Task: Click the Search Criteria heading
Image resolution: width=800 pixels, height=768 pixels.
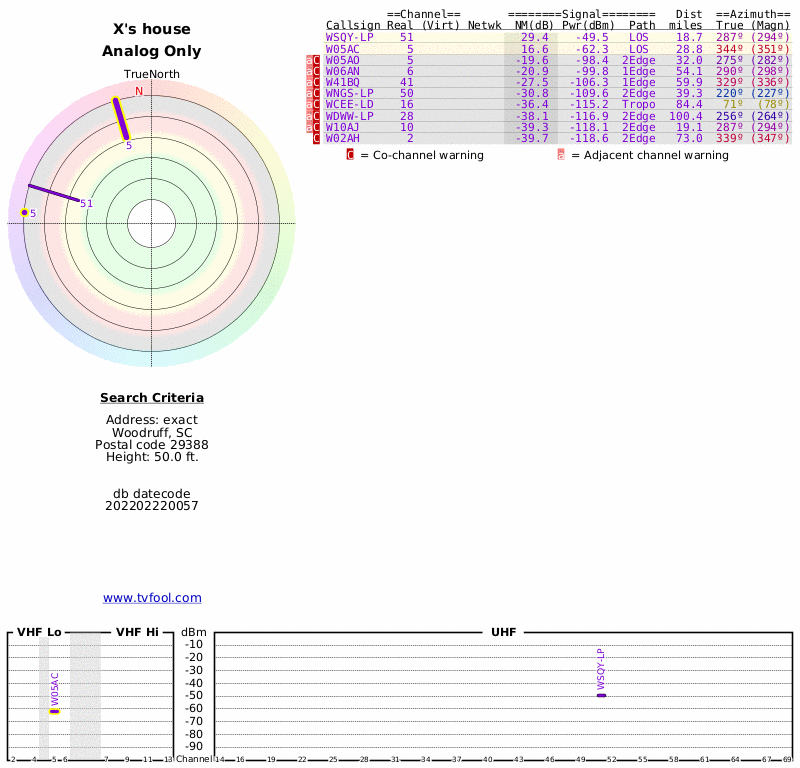Action: [152, 398]
